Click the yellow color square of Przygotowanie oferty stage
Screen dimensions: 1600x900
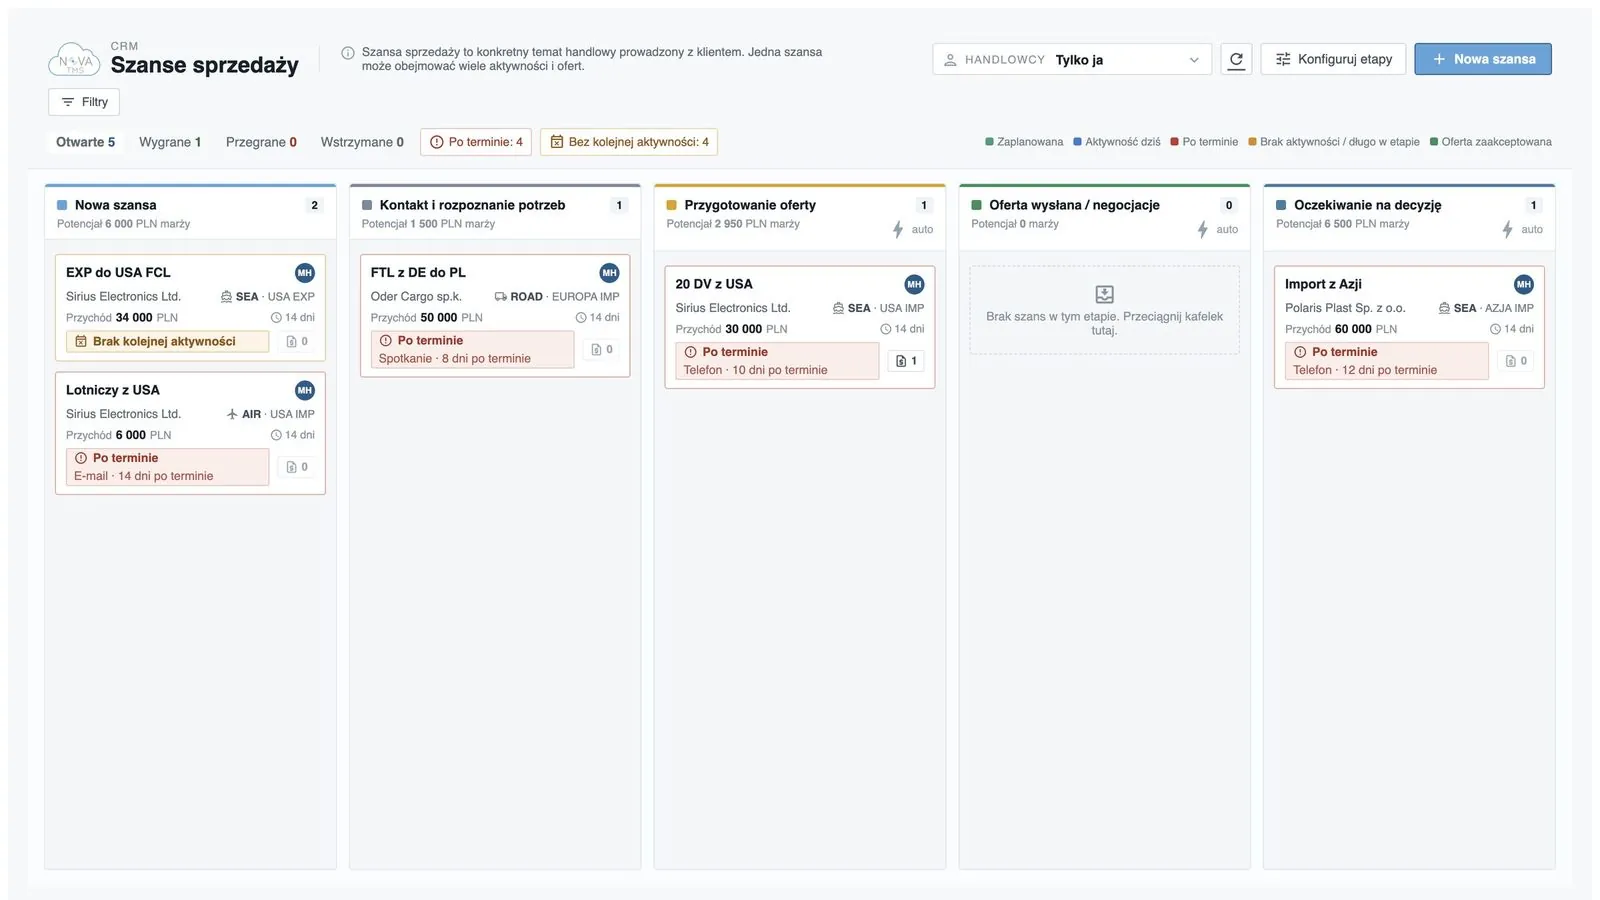pyautogui.click(x=672, y=205)
